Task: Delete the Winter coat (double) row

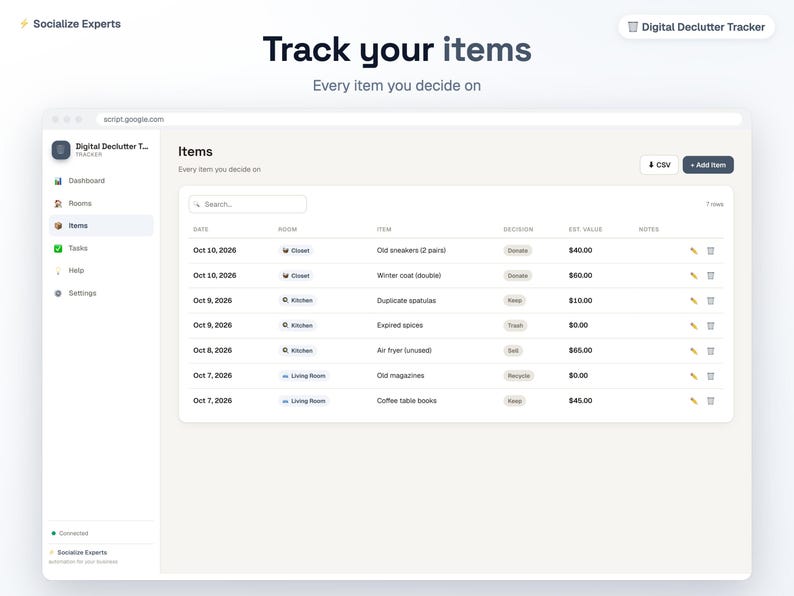Action: pyautogui.click(x=710, y=275)
